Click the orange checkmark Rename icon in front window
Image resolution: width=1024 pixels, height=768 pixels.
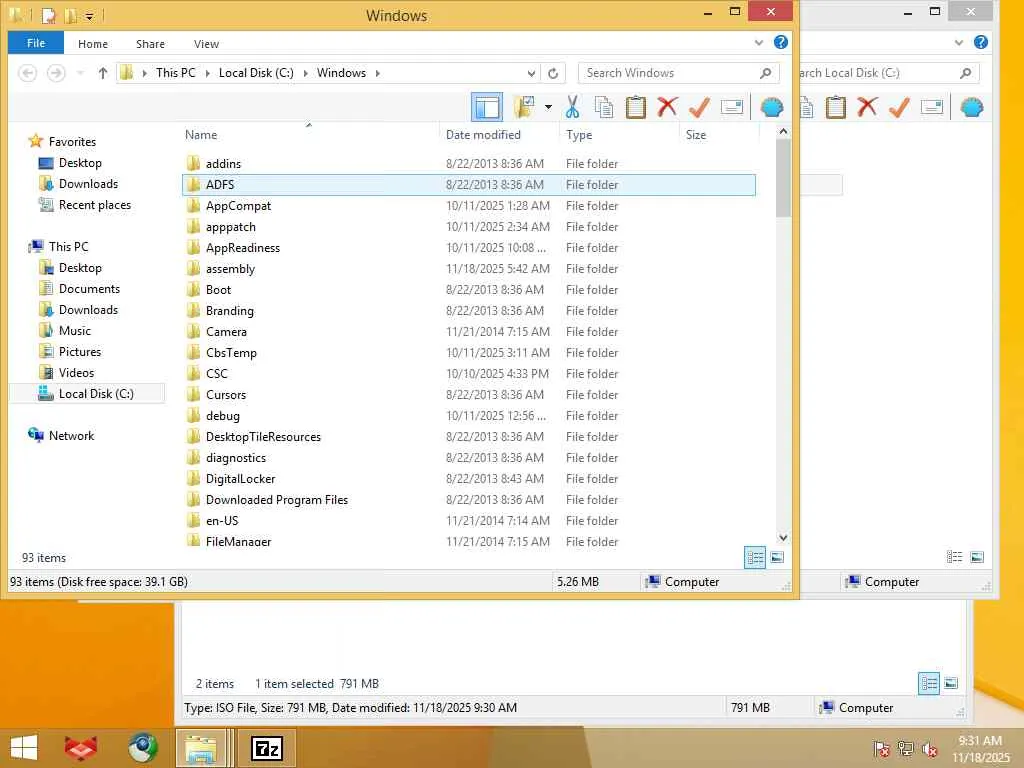(x=699, y=107)
